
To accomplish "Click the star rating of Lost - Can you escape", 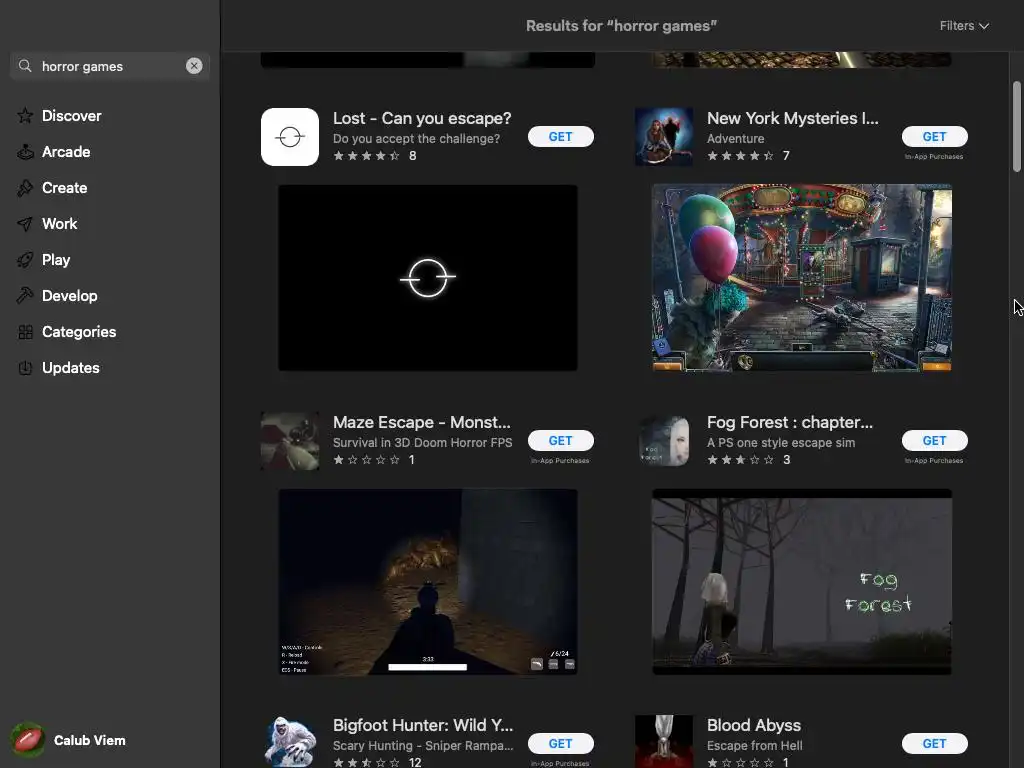I will click(366, 155).
